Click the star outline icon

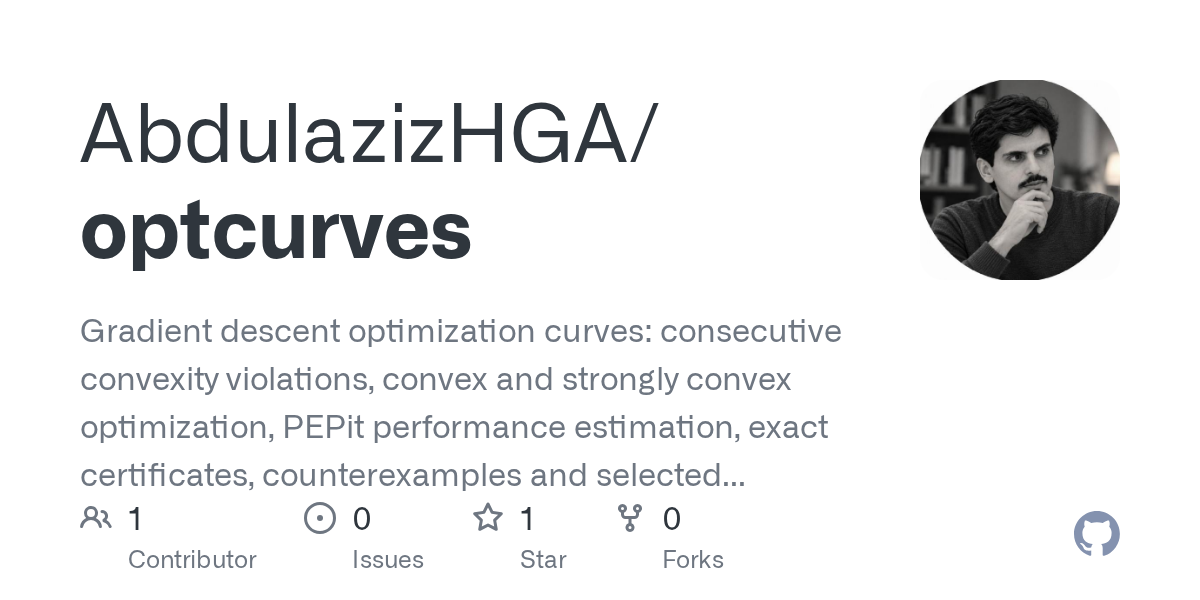point(487,518)
